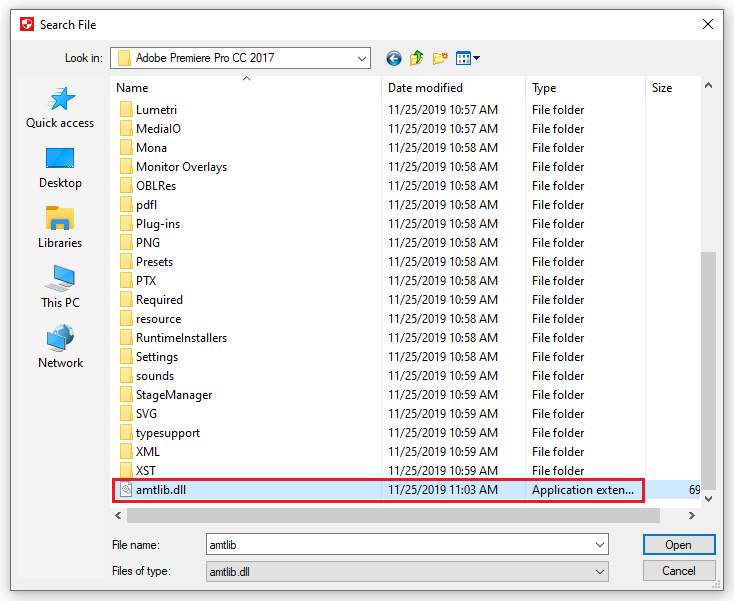Open This PC in the sidebar
The width and height of the screenshot is (734, 601).
pos(60,287)
